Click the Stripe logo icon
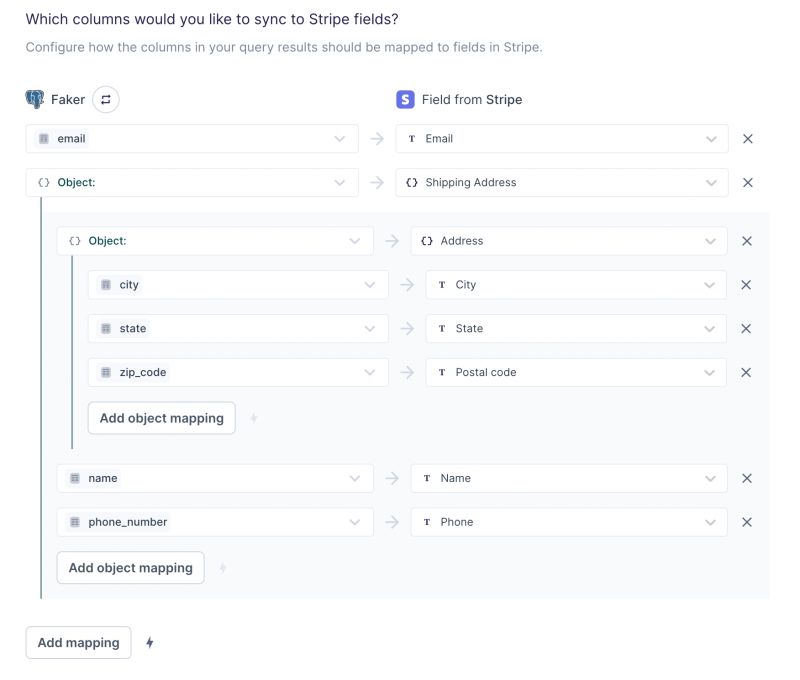Screen dimensions: 800x680 pos(405,99)
